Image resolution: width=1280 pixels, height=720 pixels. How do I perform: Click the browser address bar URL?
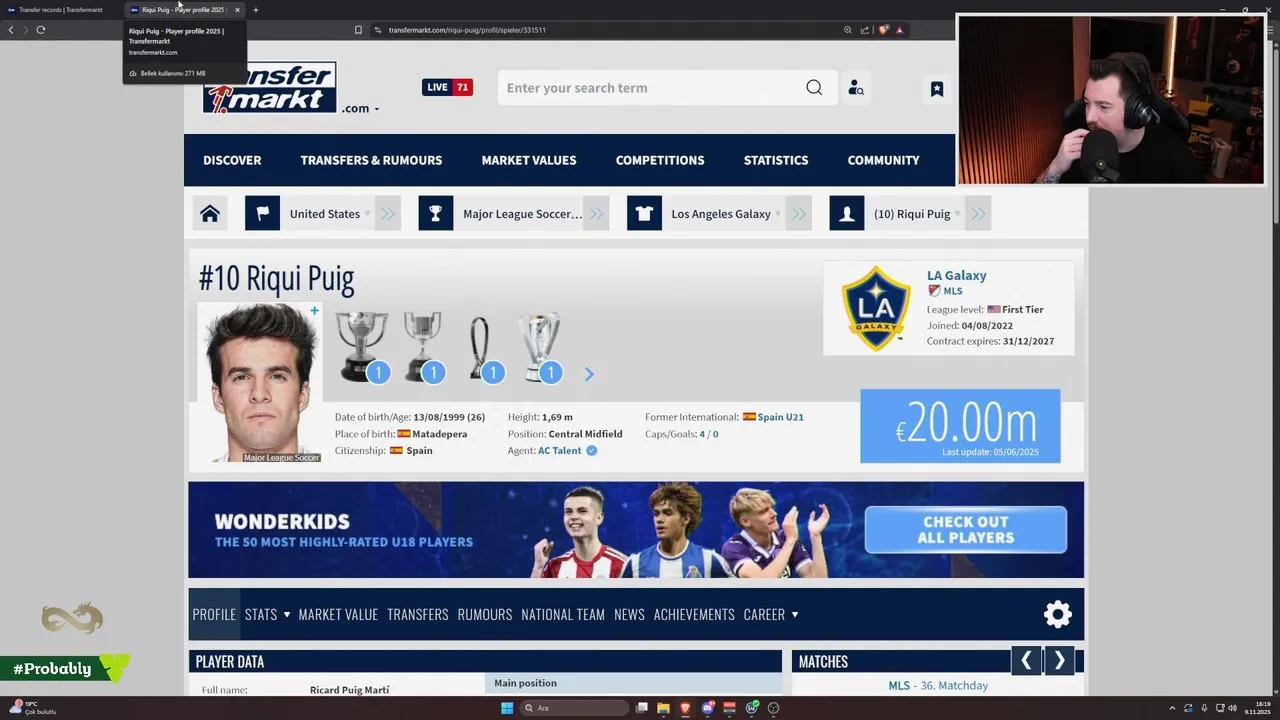[467, 30]
